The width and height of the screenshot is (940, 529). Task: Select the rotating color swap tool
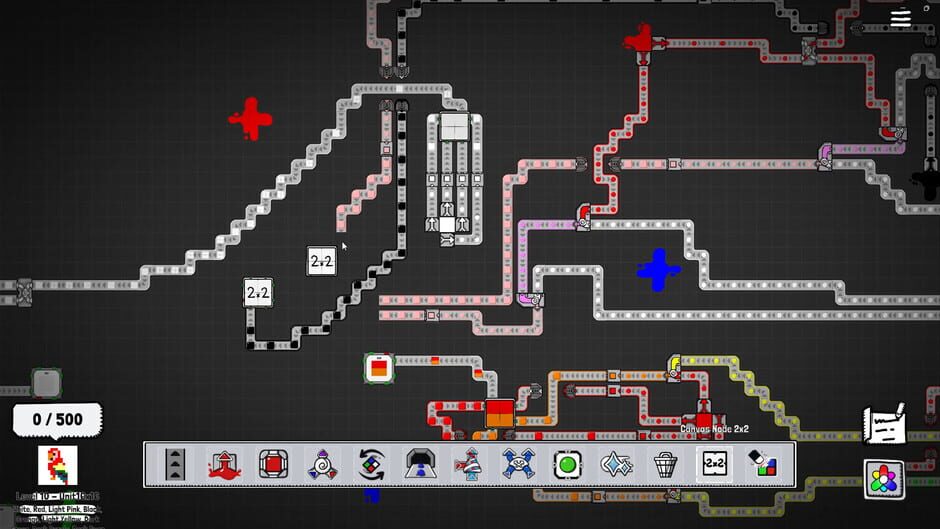(x=371, y=464)
